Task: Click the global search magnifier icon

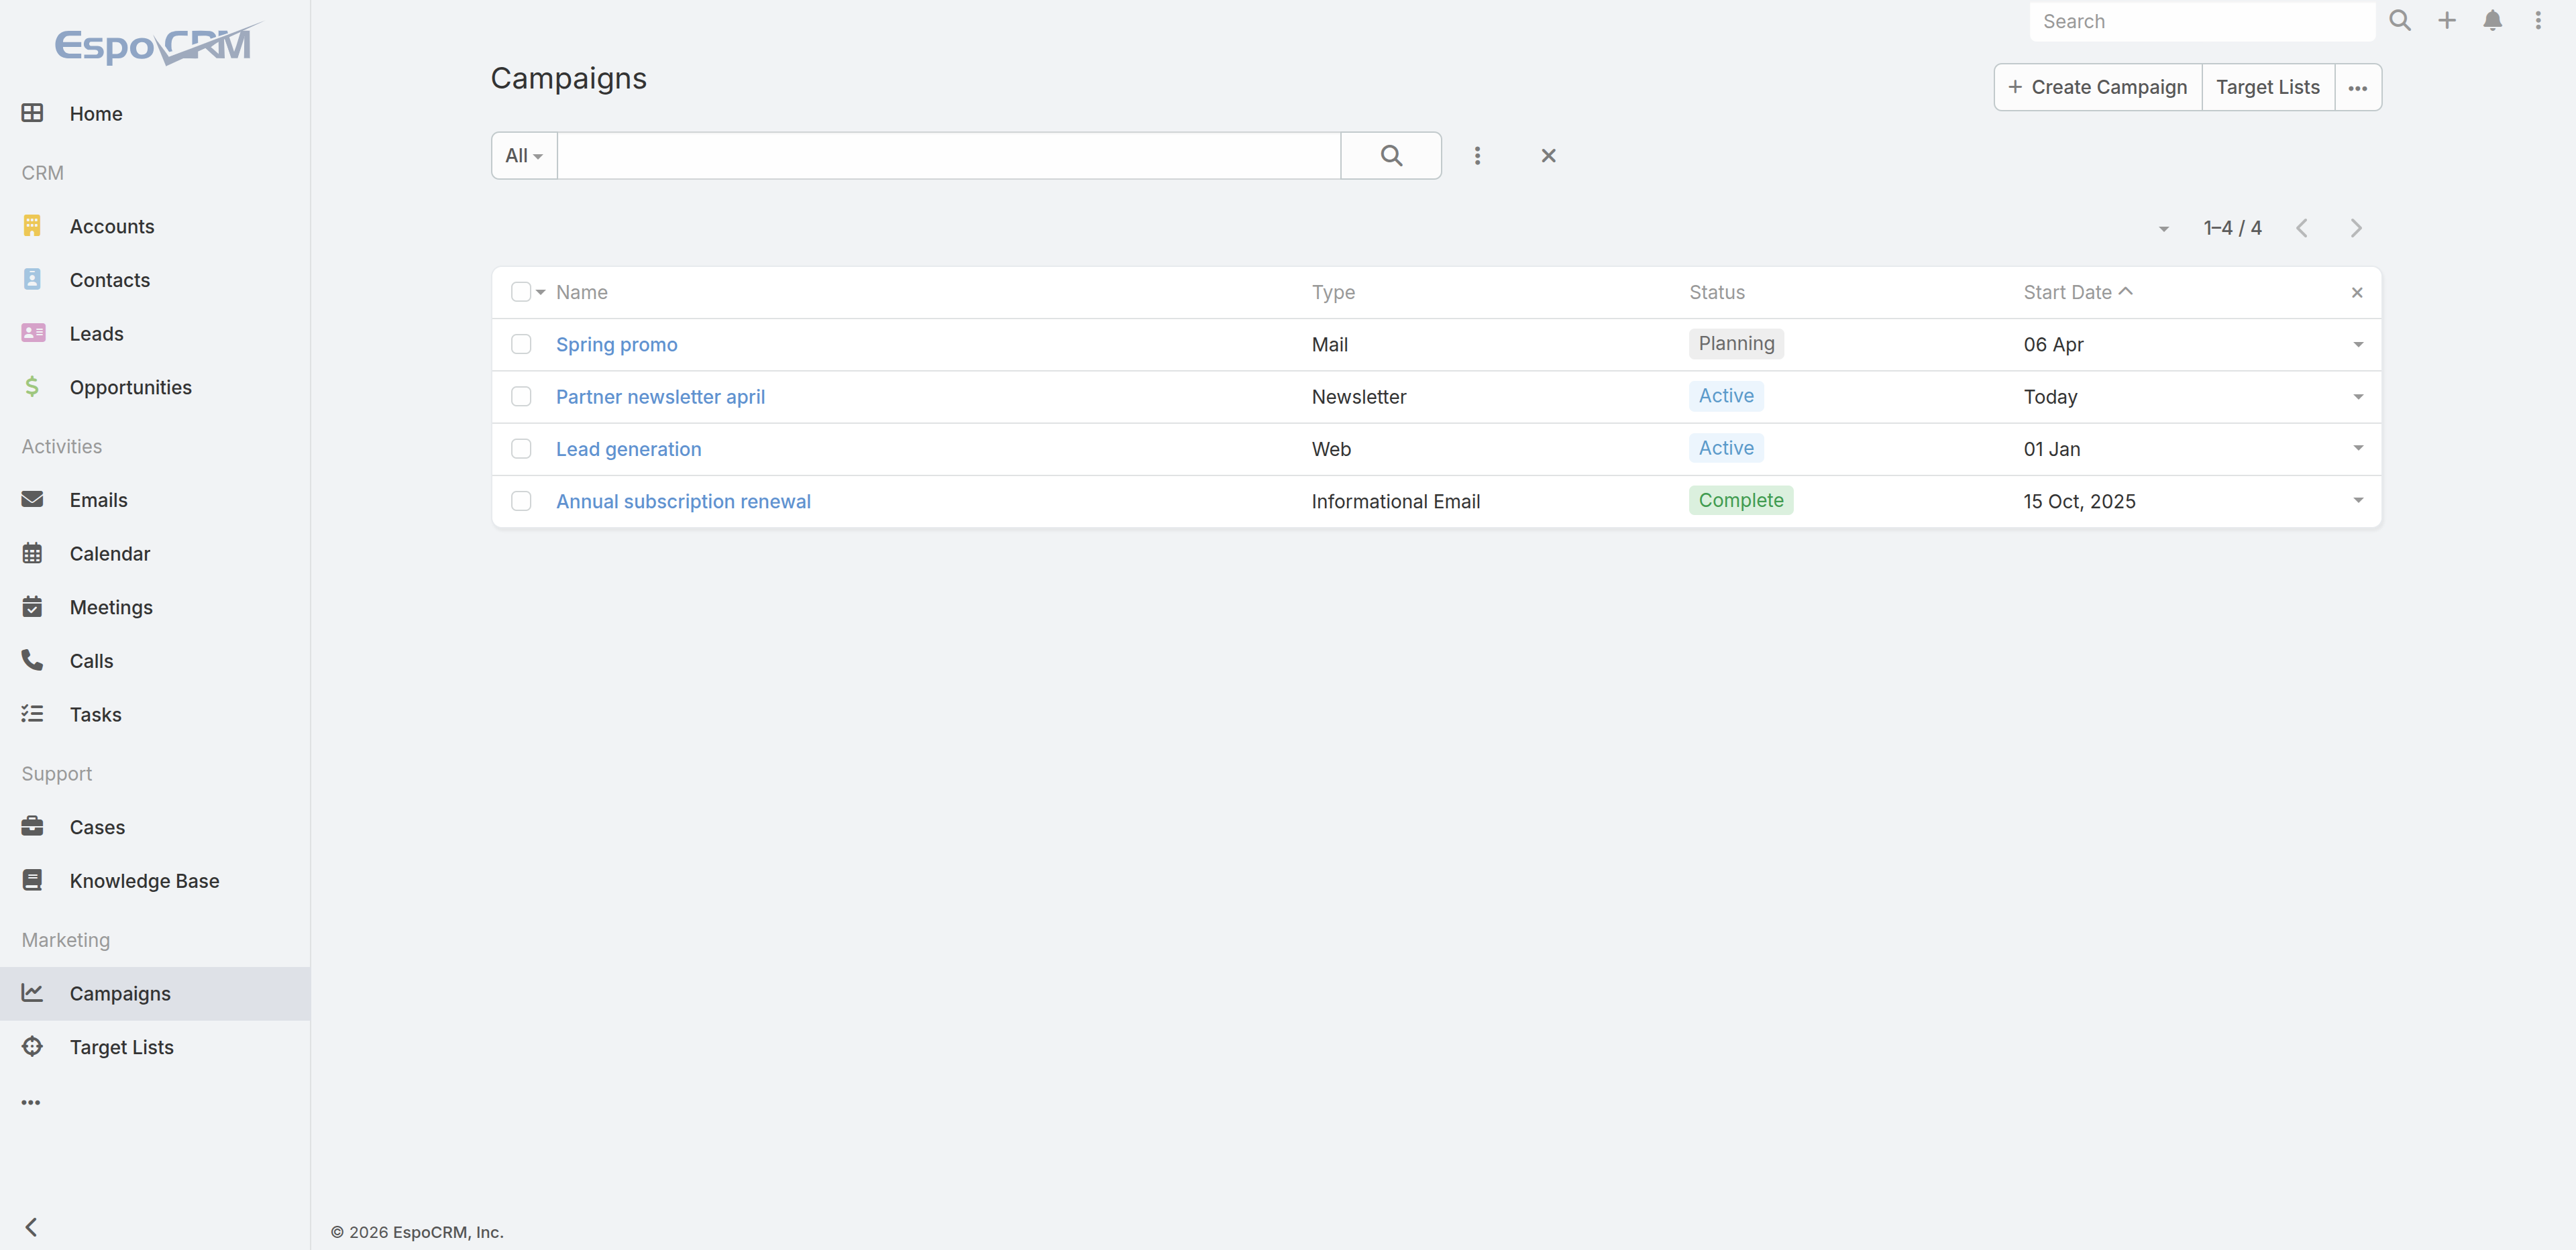Action: click(x=2400, y=21)
